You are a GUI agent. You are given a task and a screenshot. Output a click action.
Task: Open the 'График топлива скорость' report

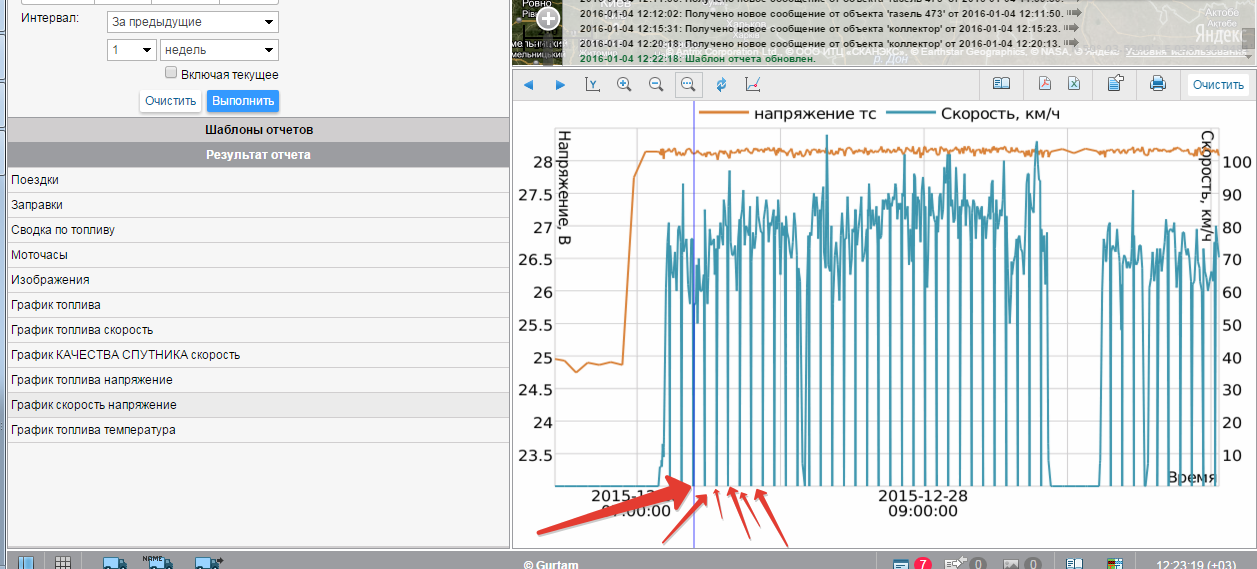[82, 330]
